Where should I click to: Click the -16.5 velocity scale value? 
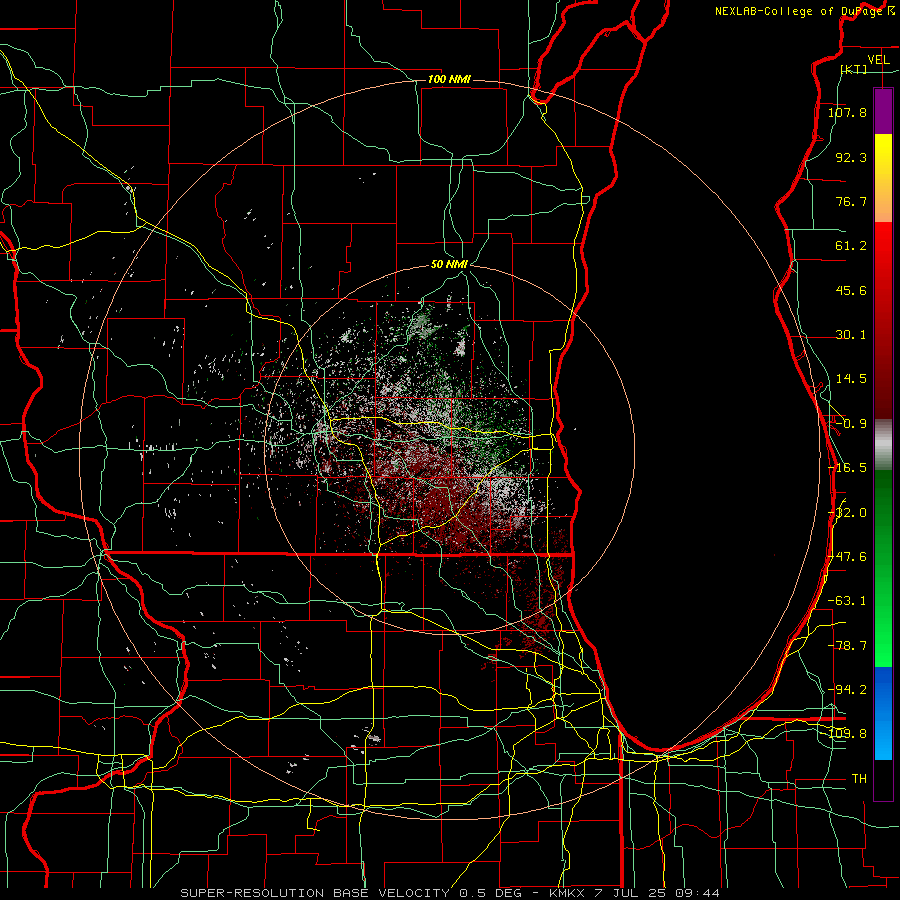(847, 468)
